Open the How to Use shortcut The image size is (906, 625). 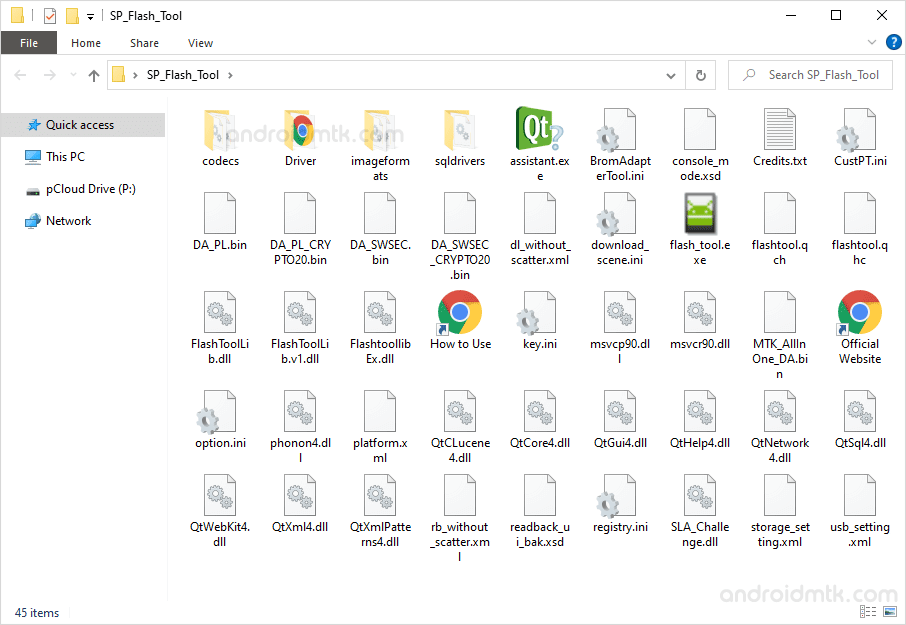pos(459,312)
